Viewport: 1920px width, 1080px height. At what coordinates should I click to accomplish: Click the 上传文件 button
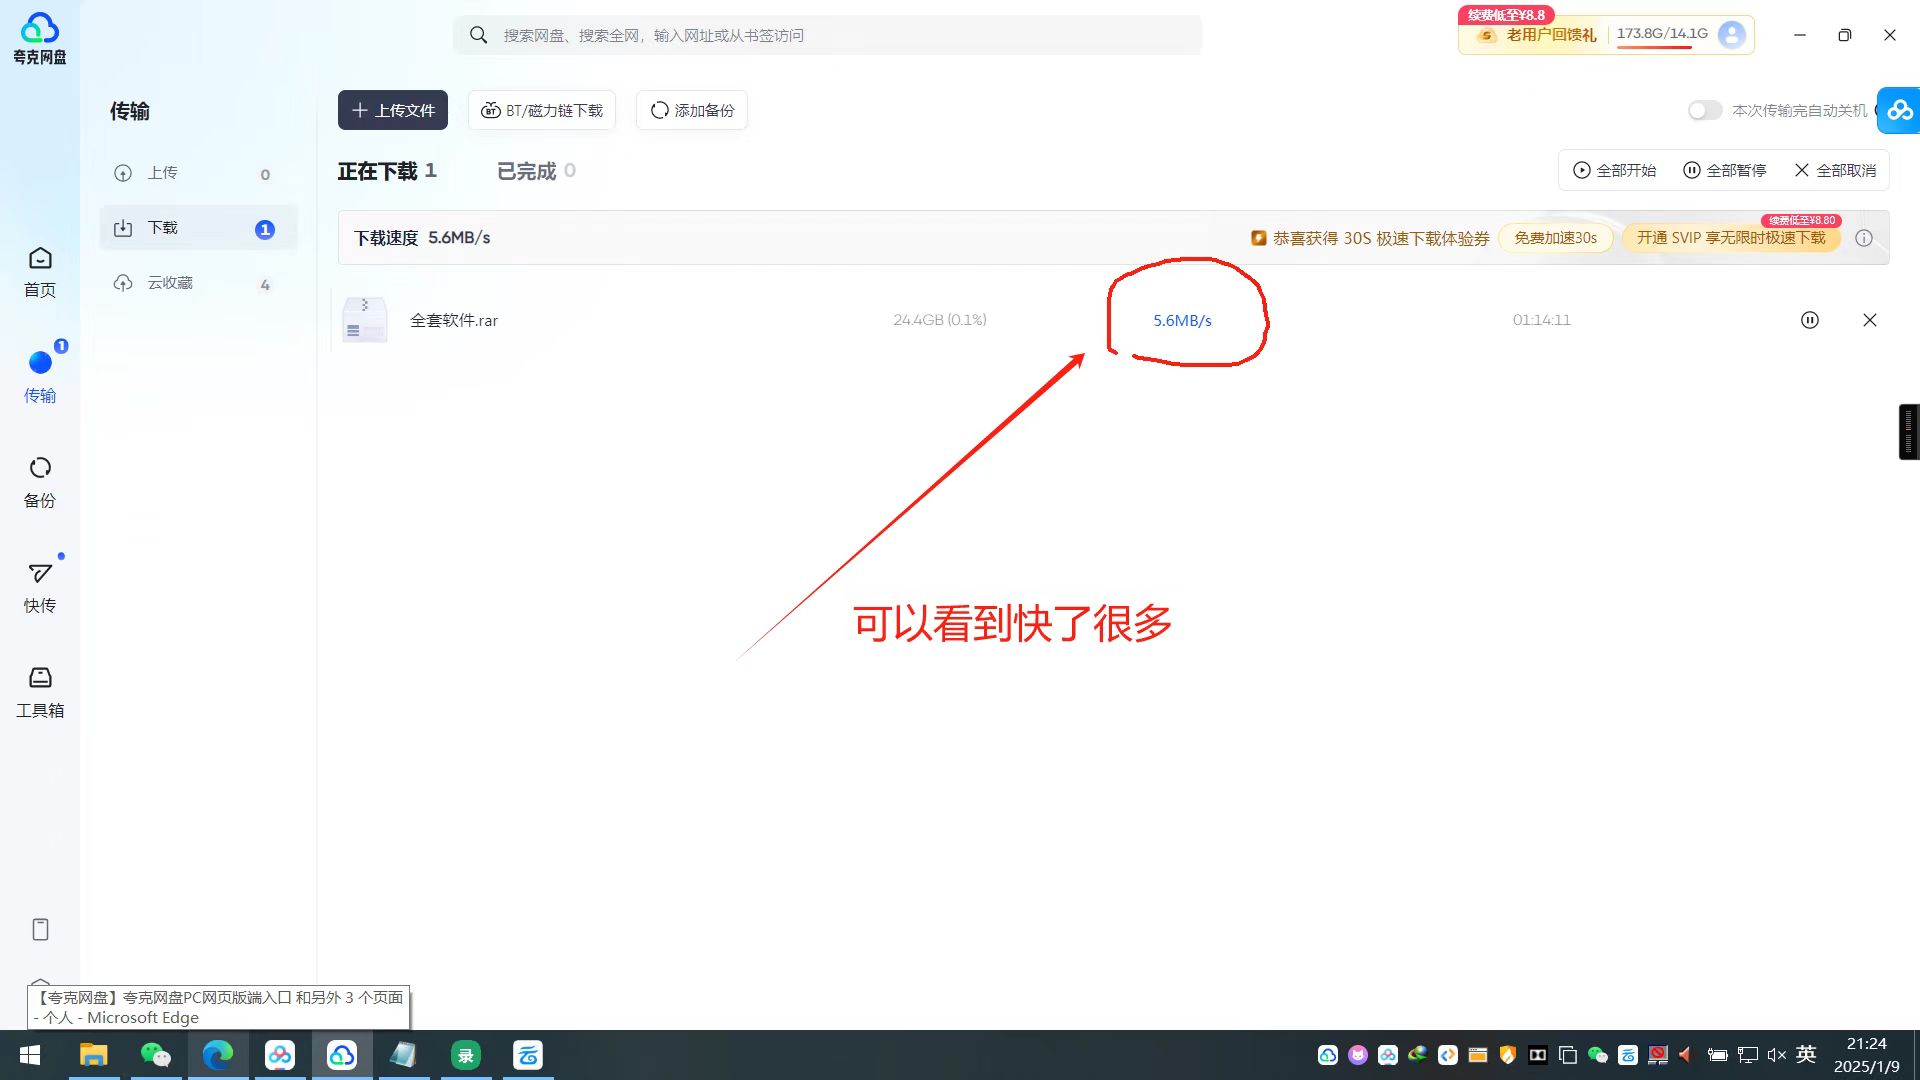point(392,110)
